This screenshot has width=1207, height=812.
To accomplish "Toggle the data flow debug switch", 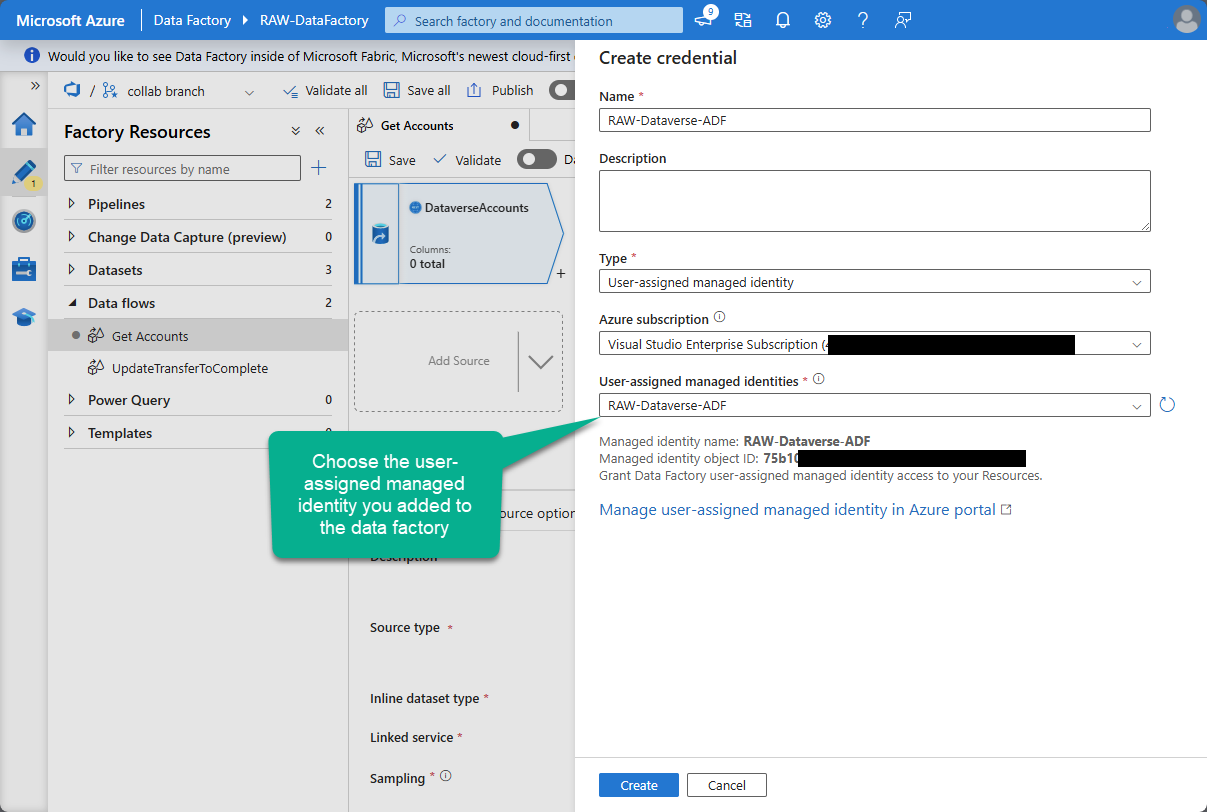I will pyautogui.click(x=537, y=159).
